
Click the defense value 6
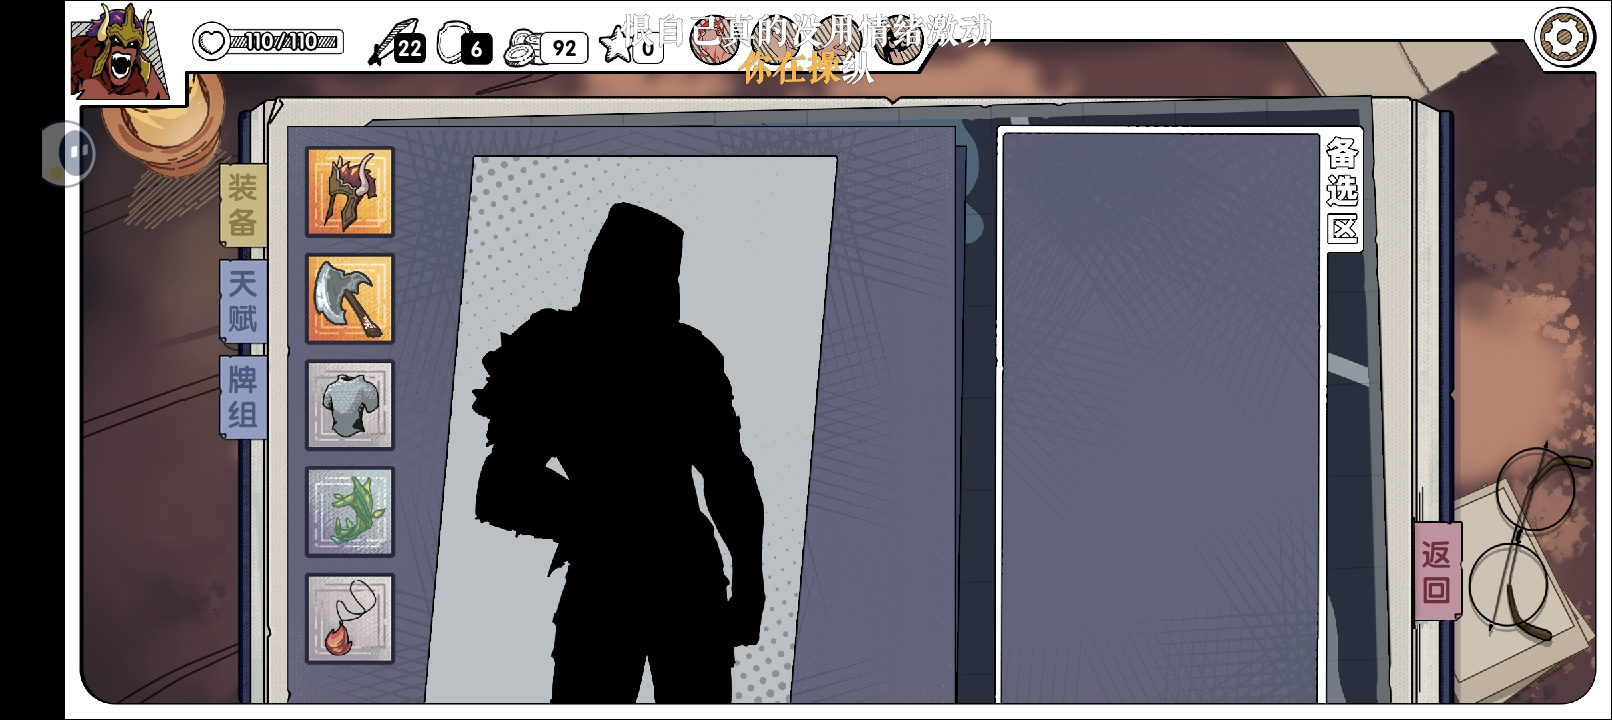[476, 48]
